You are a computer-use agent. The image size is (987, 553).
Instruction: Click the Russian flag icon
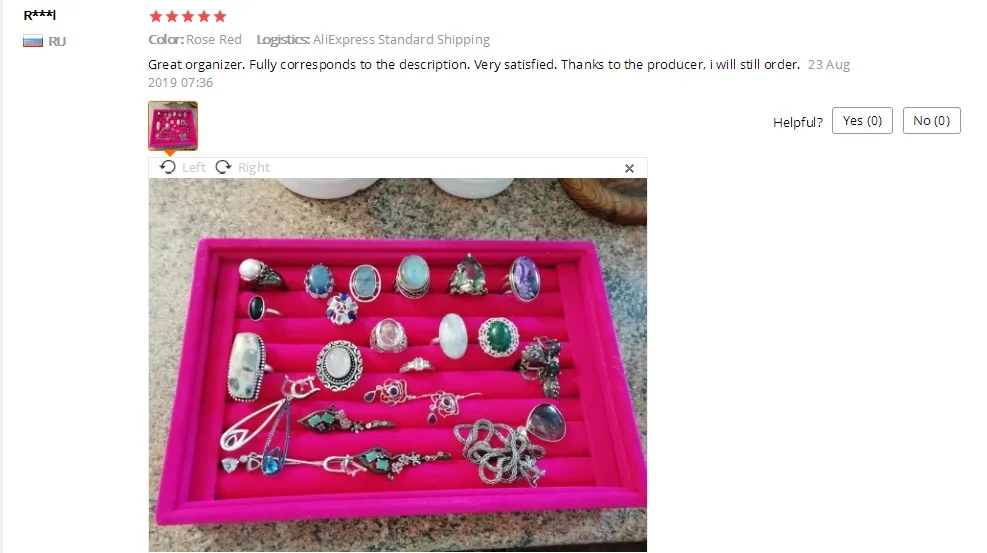[x=33, y=42]
